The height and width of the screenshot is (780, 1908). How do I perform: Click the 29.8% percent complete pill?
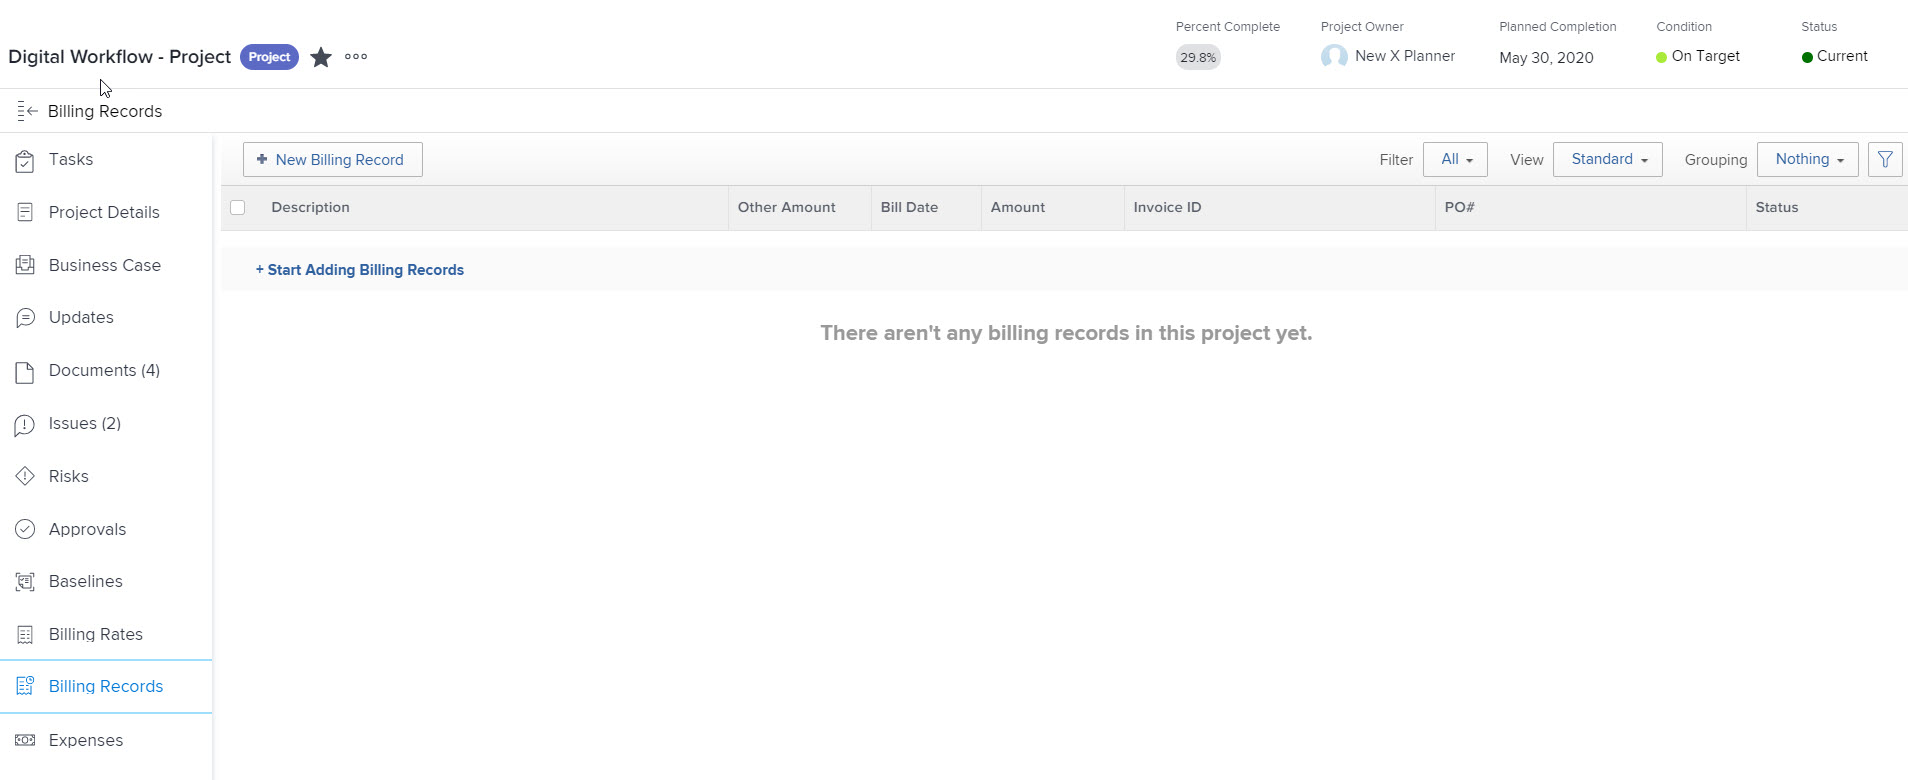(1198, 57)
